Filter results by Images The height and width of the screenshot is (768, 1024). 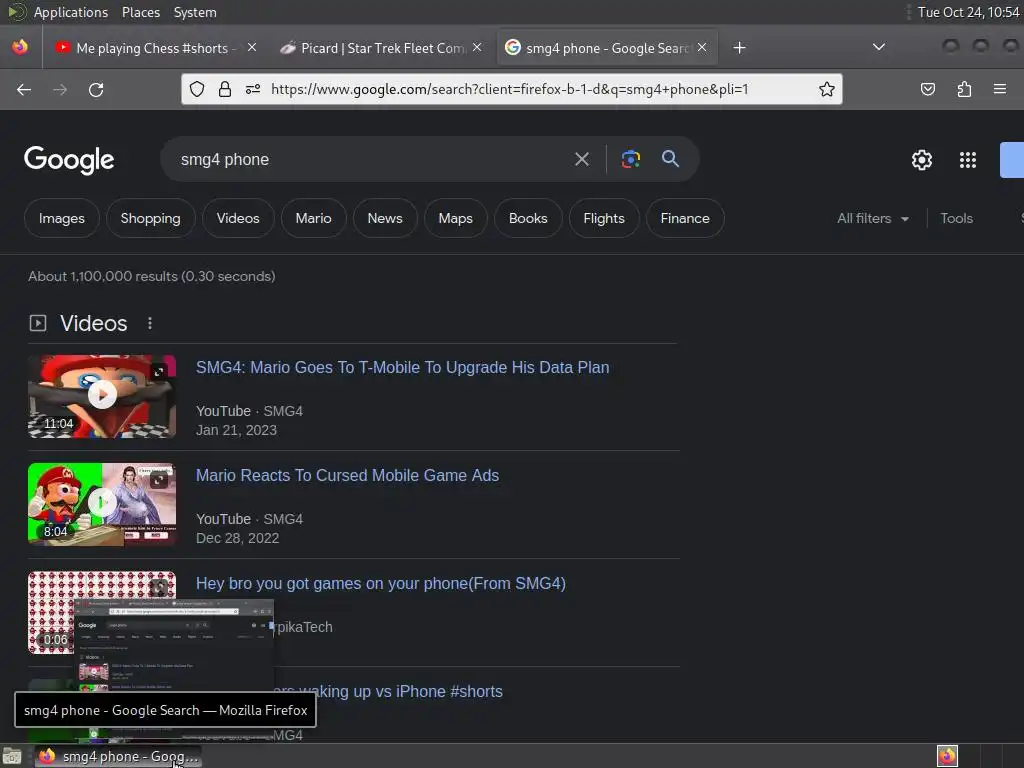(61, 218)
